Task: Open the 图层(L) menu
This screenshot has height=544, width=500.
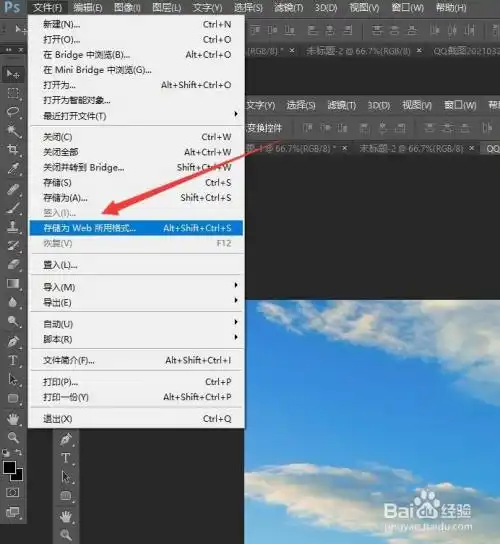Action: pyautogui.click(x=167, y=7)
